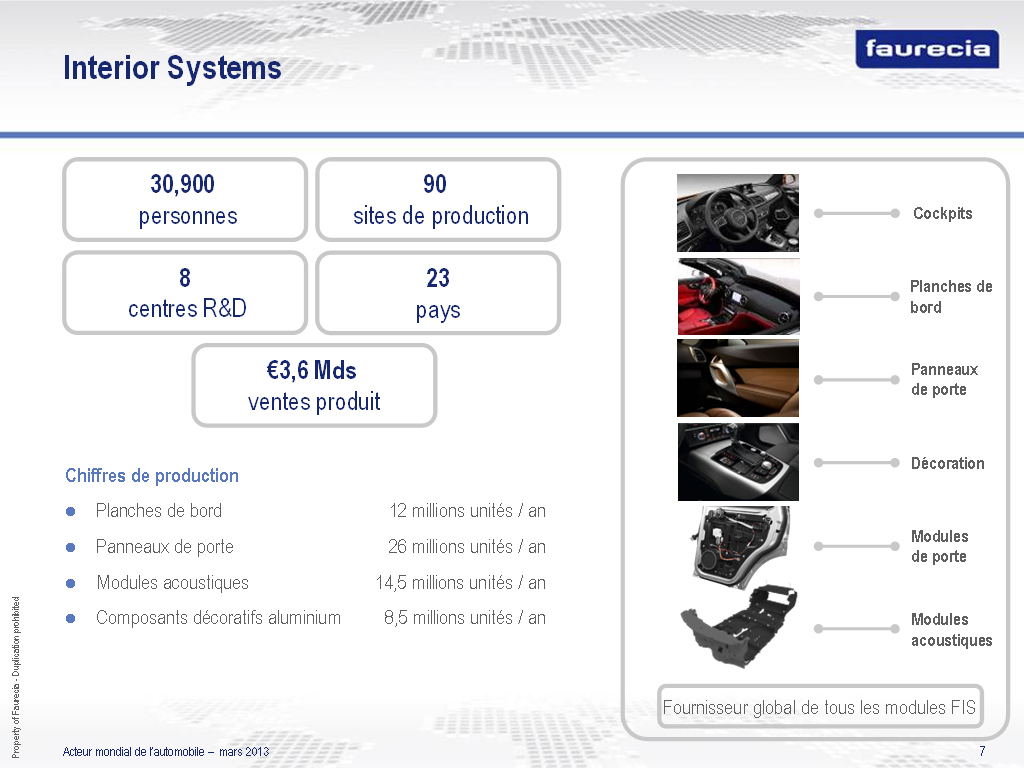Select the Modules acoustiques bullet text
Screen dimensions: 1024x768
point(172,583)
